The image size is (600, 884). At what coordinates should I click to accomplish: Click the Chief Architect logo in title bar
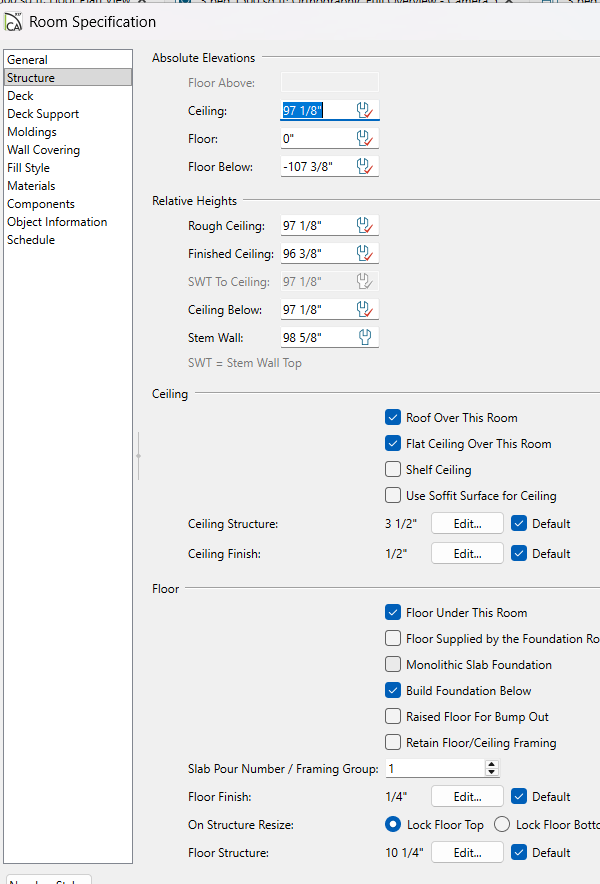click(14, 22)
